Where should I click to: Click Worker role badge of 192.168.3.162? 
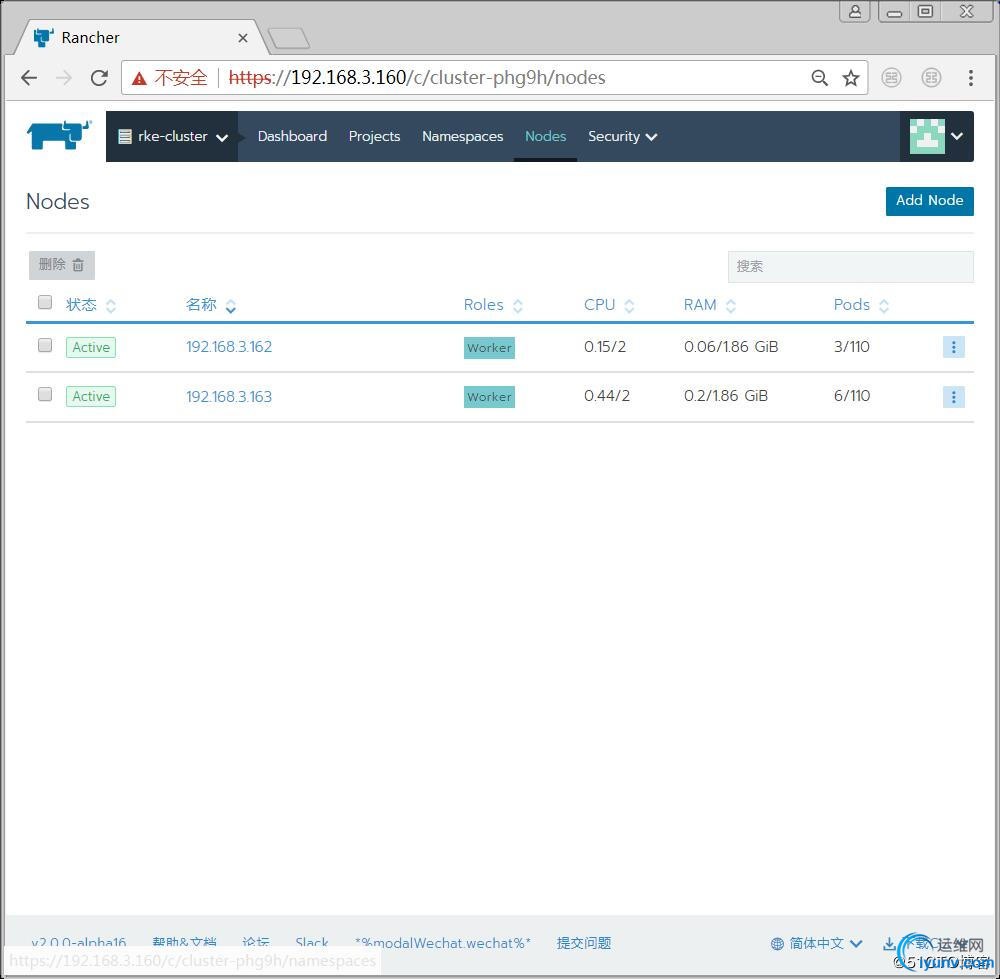pyautogui.click(x=489, y=348)
